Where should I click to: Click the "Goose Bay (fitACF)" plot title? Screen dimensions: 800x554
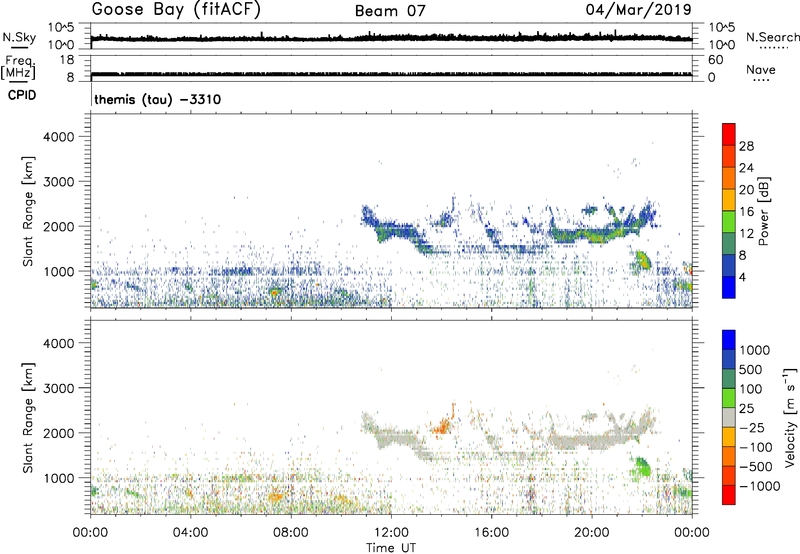coord(176,10)
